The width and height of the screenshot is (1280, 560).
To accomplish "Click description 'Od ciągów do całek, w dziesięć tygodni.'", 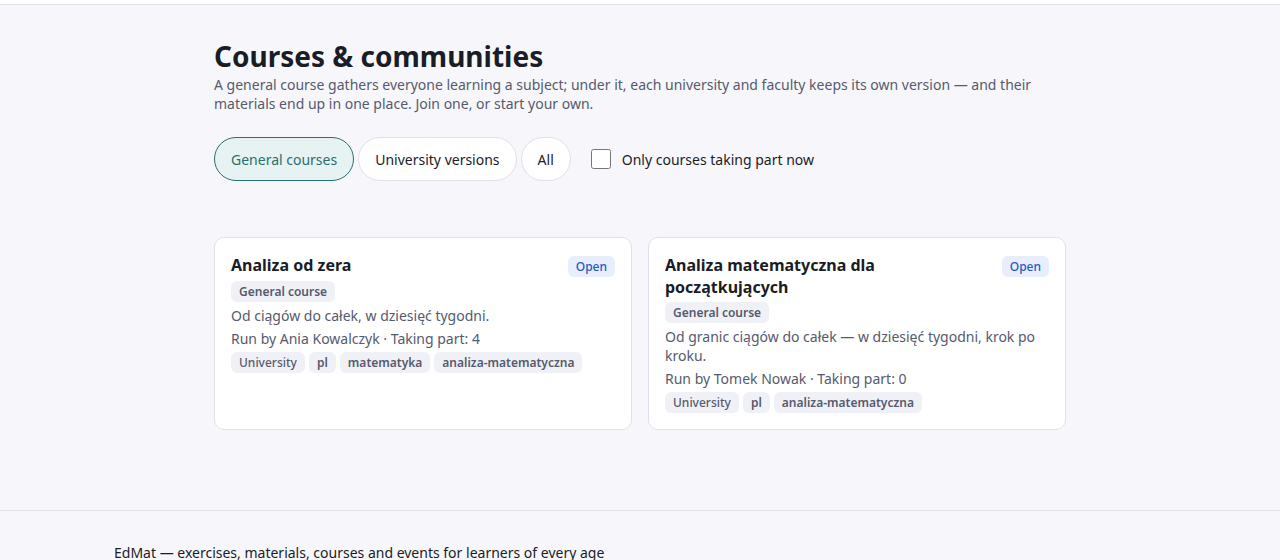I will [x=360, y=316].
